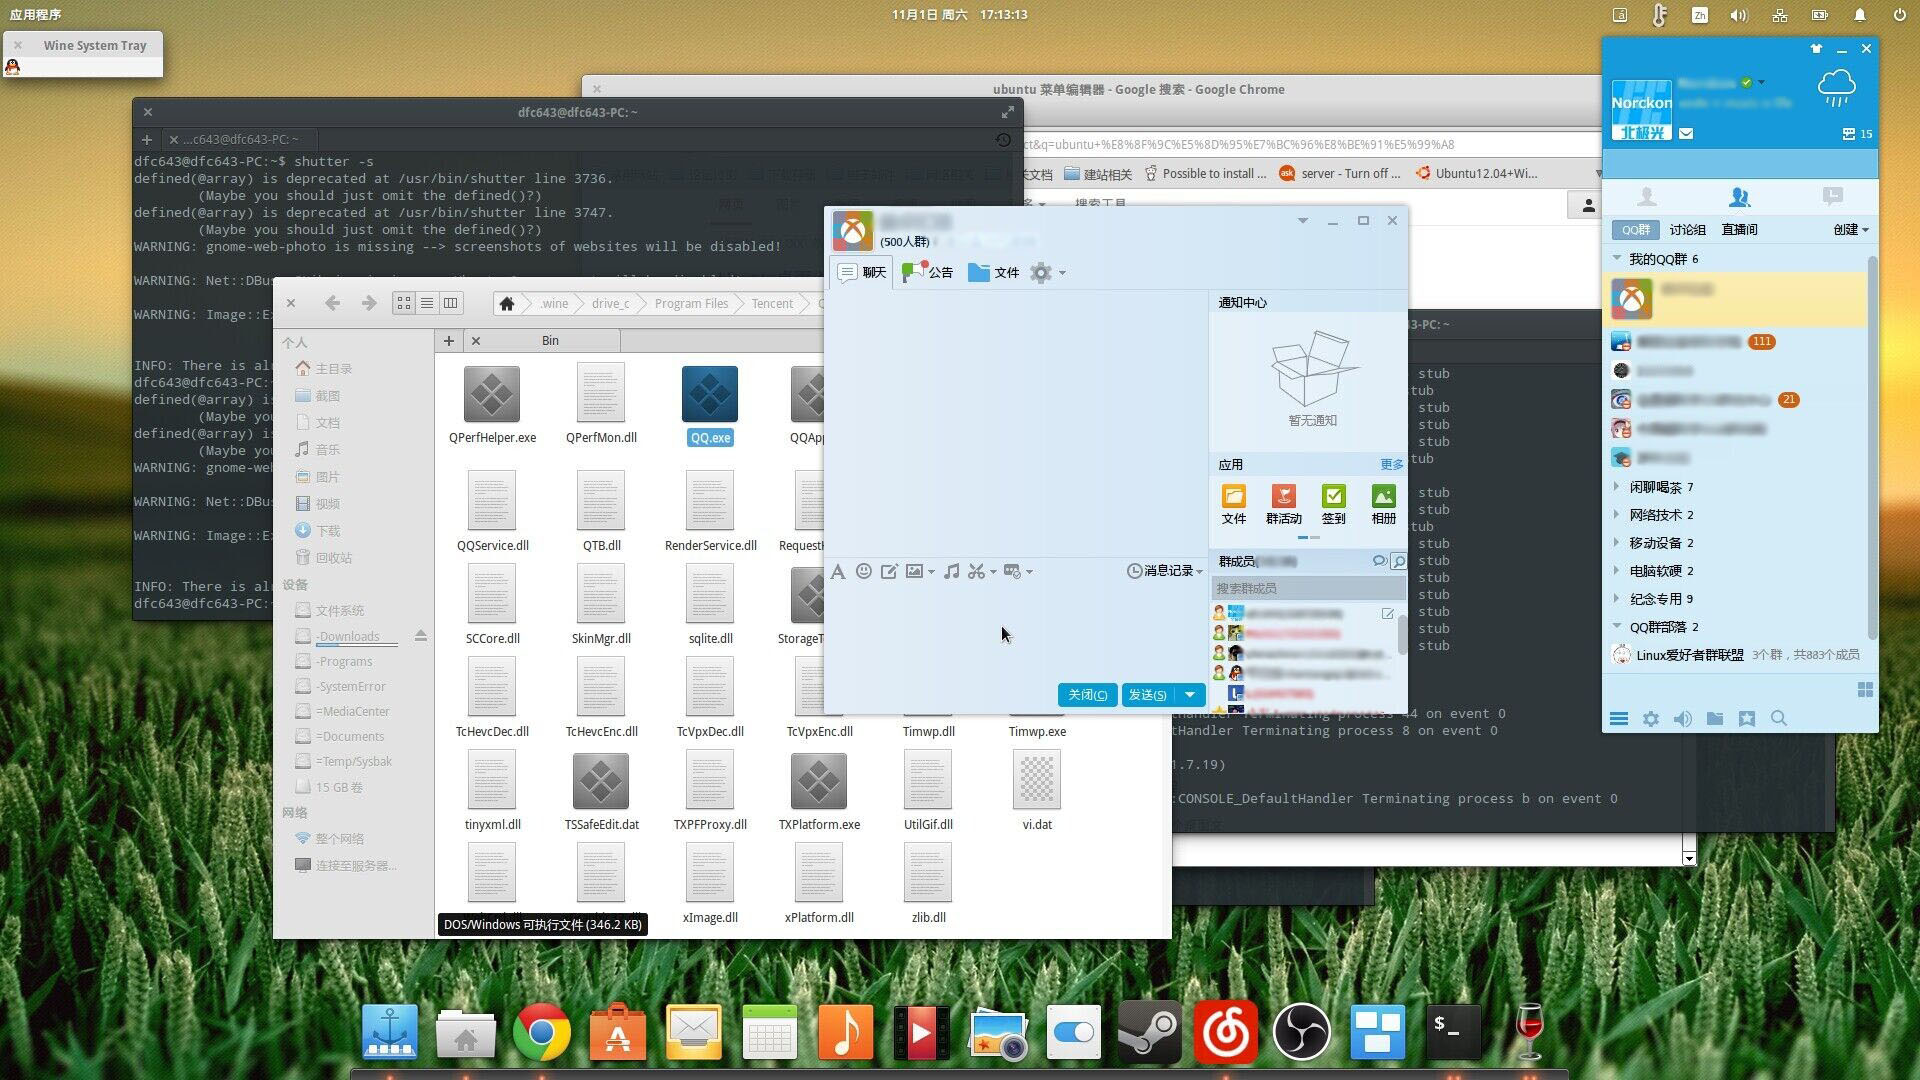Click the group member list scrollbar
Screen dimensions: 1920x1080
(1402, 636)
